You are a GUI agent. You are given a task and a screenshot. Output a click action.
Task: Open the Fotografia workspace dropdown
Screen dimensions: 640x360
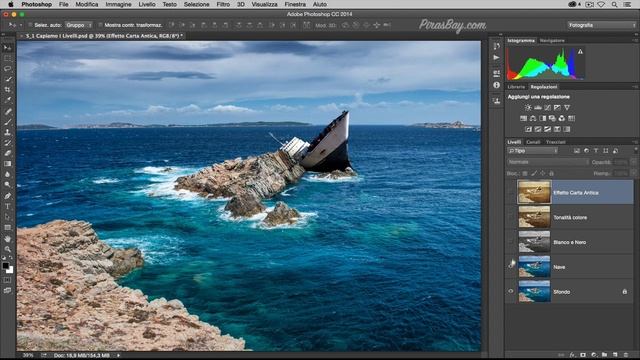[x=601, y=25]
